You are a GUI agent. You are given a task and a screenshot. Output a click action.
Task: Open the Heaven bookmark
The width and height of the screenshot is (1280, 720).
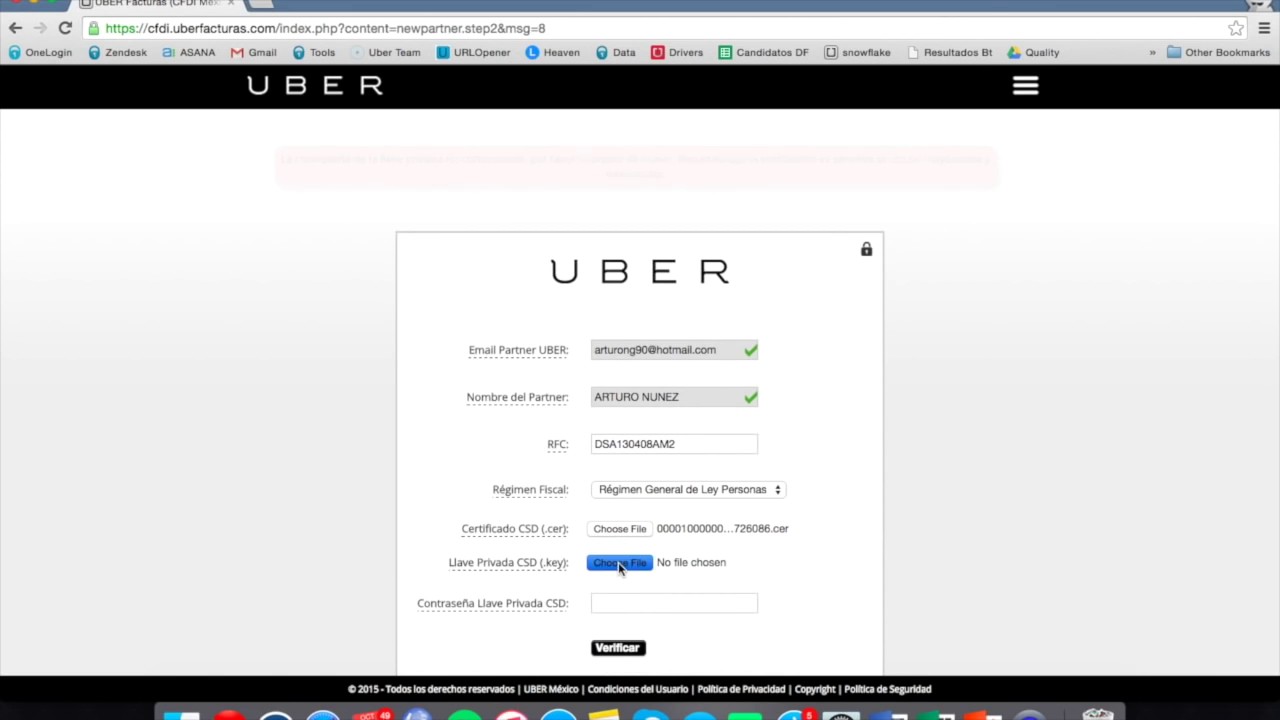[x=552, y=52]
